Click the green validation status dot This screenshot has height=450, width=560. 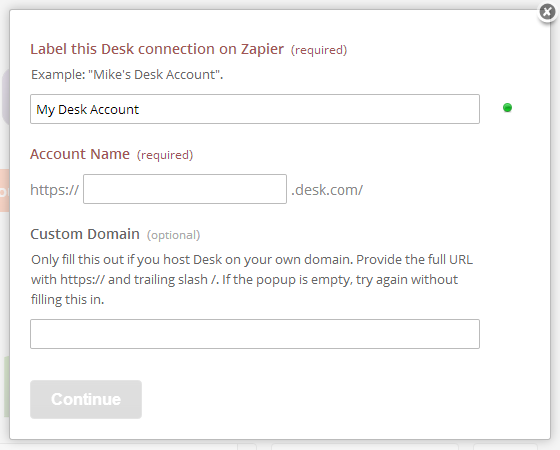point(507,108)
